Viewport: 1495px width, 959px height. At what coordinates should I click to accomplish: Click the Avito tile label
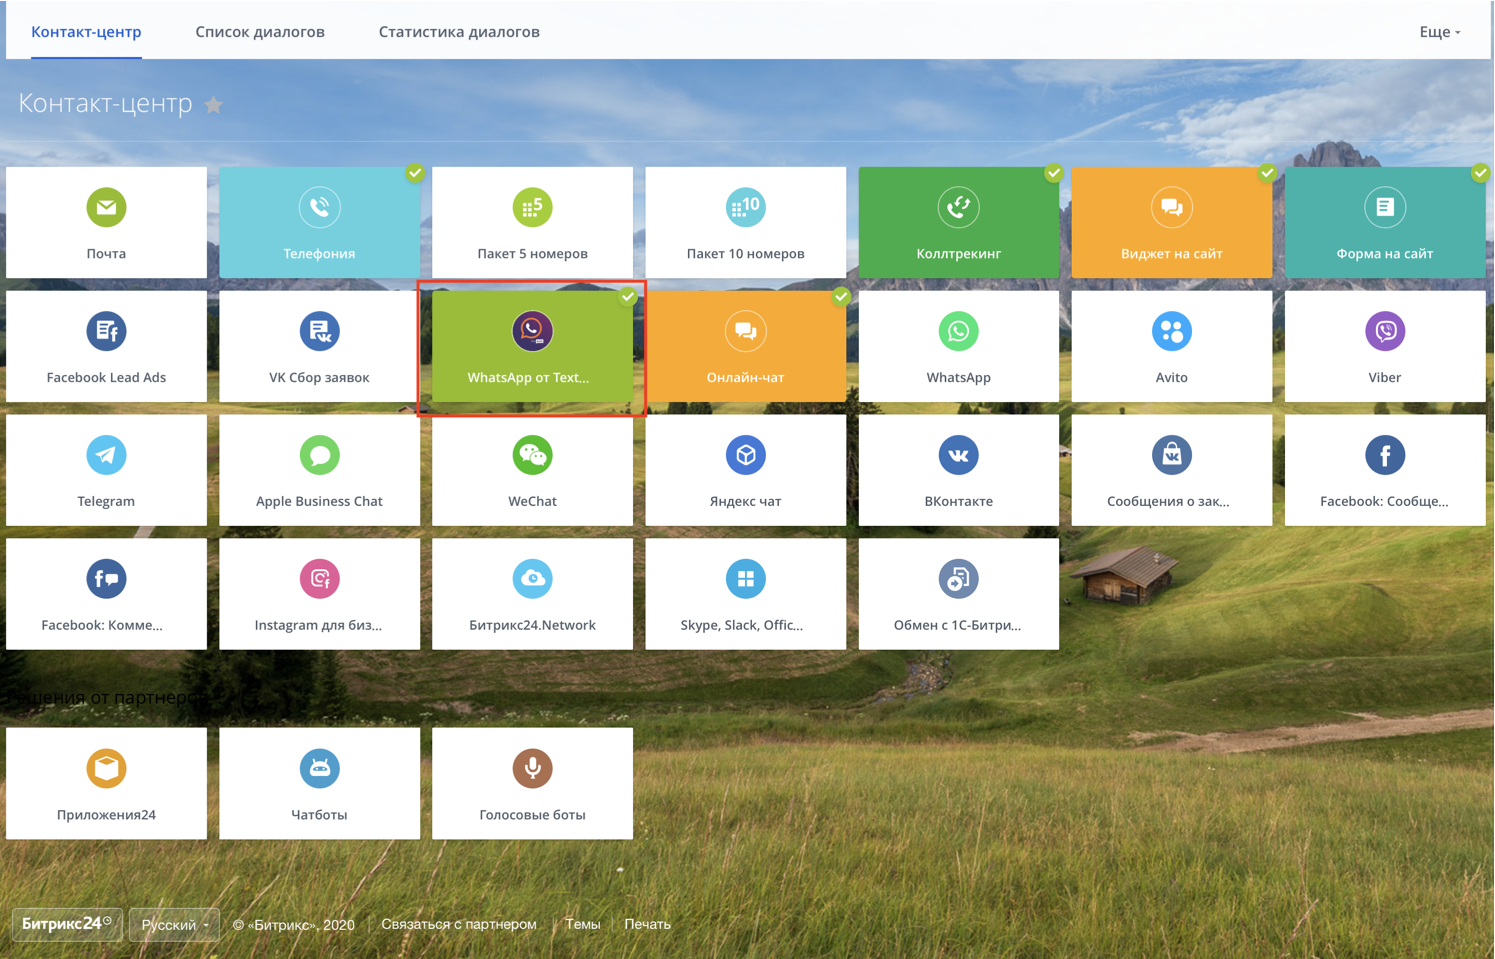[x=1171, y=378]
